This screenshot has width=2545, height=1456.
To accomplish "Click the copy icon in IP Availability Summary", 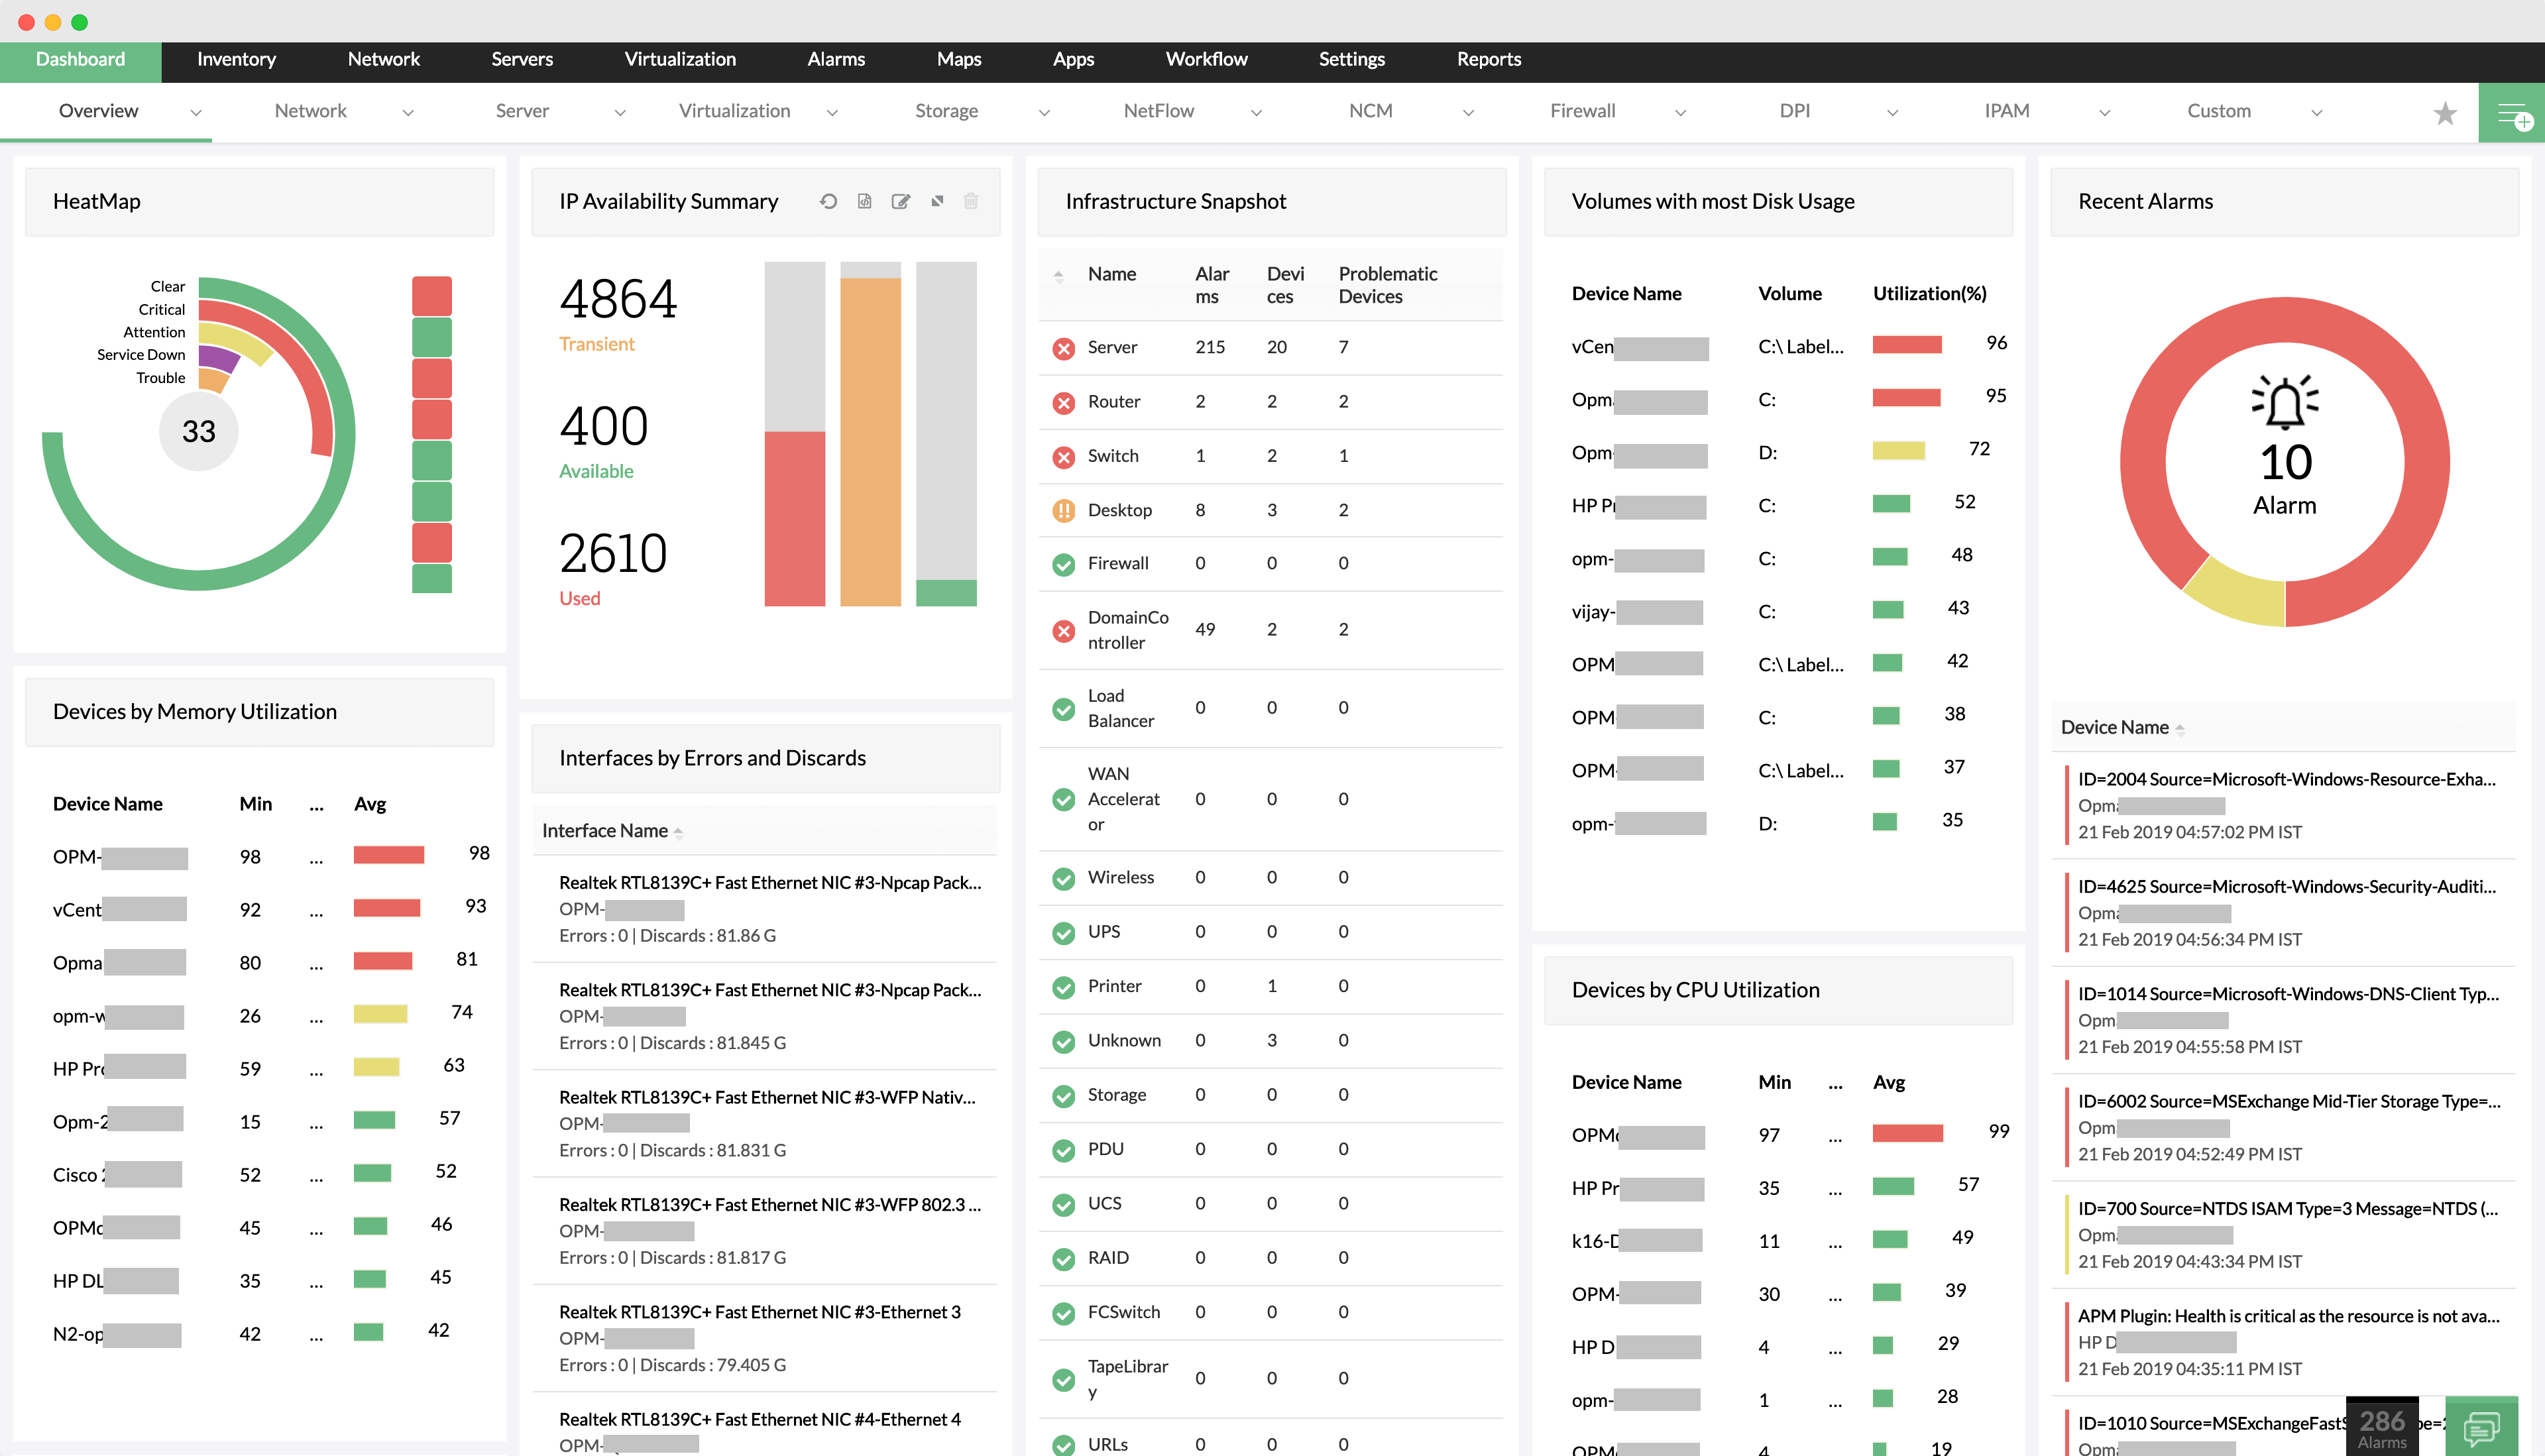I will [x=864, y=201].
